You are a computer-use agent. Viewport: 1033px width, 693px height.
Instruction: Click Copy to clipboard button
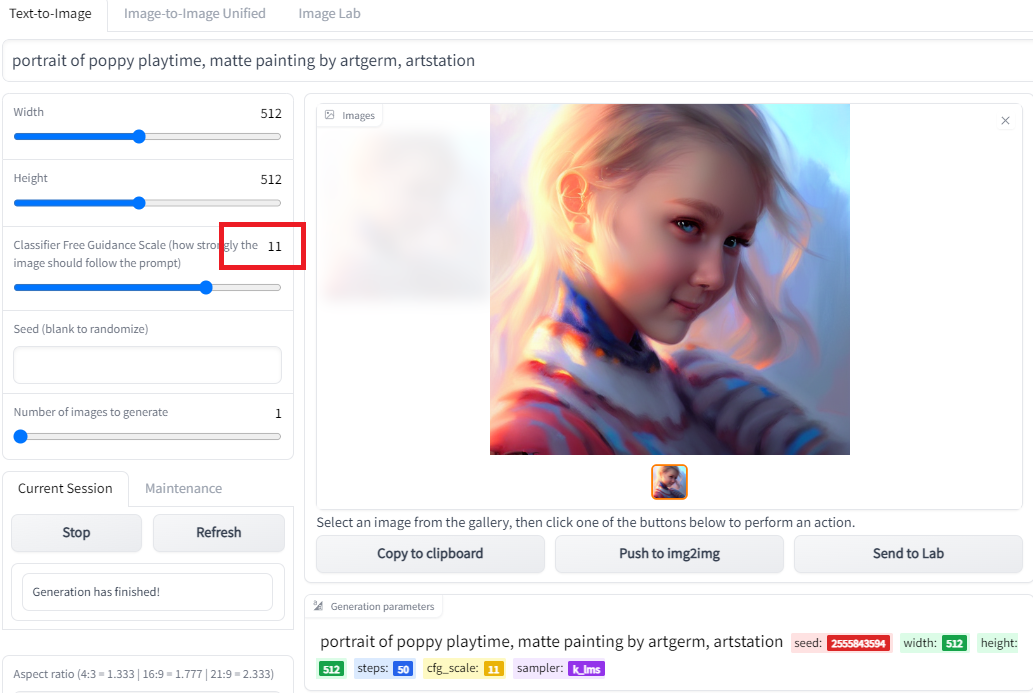pos(430,554)
